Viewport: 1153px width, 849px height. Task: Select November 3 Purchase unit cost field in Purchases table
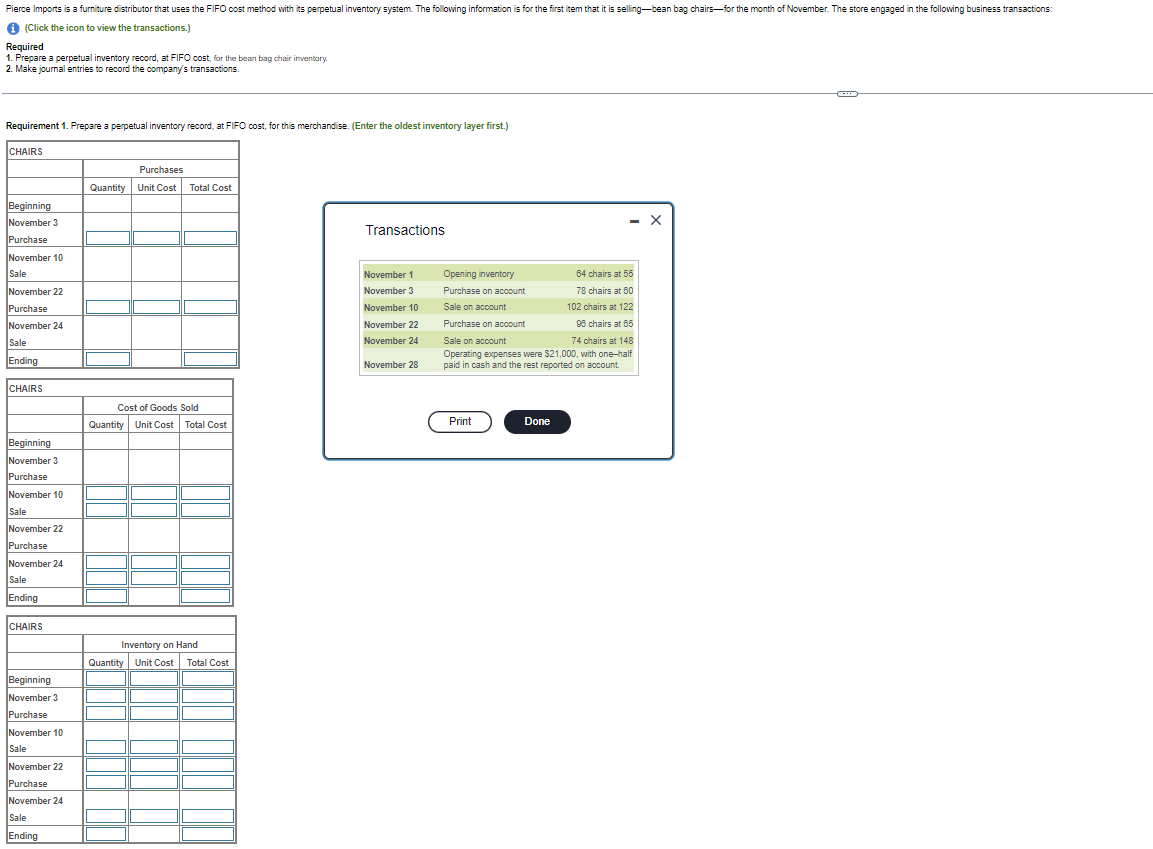click(157, 238)
